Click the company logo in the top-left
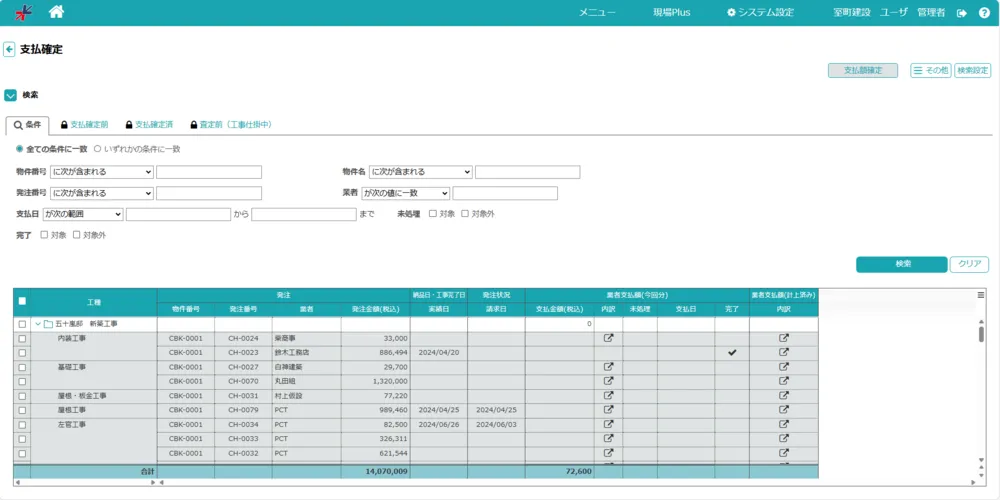Image resolution: width=1000 pixels, height=500 pixels. click(22, 12)
